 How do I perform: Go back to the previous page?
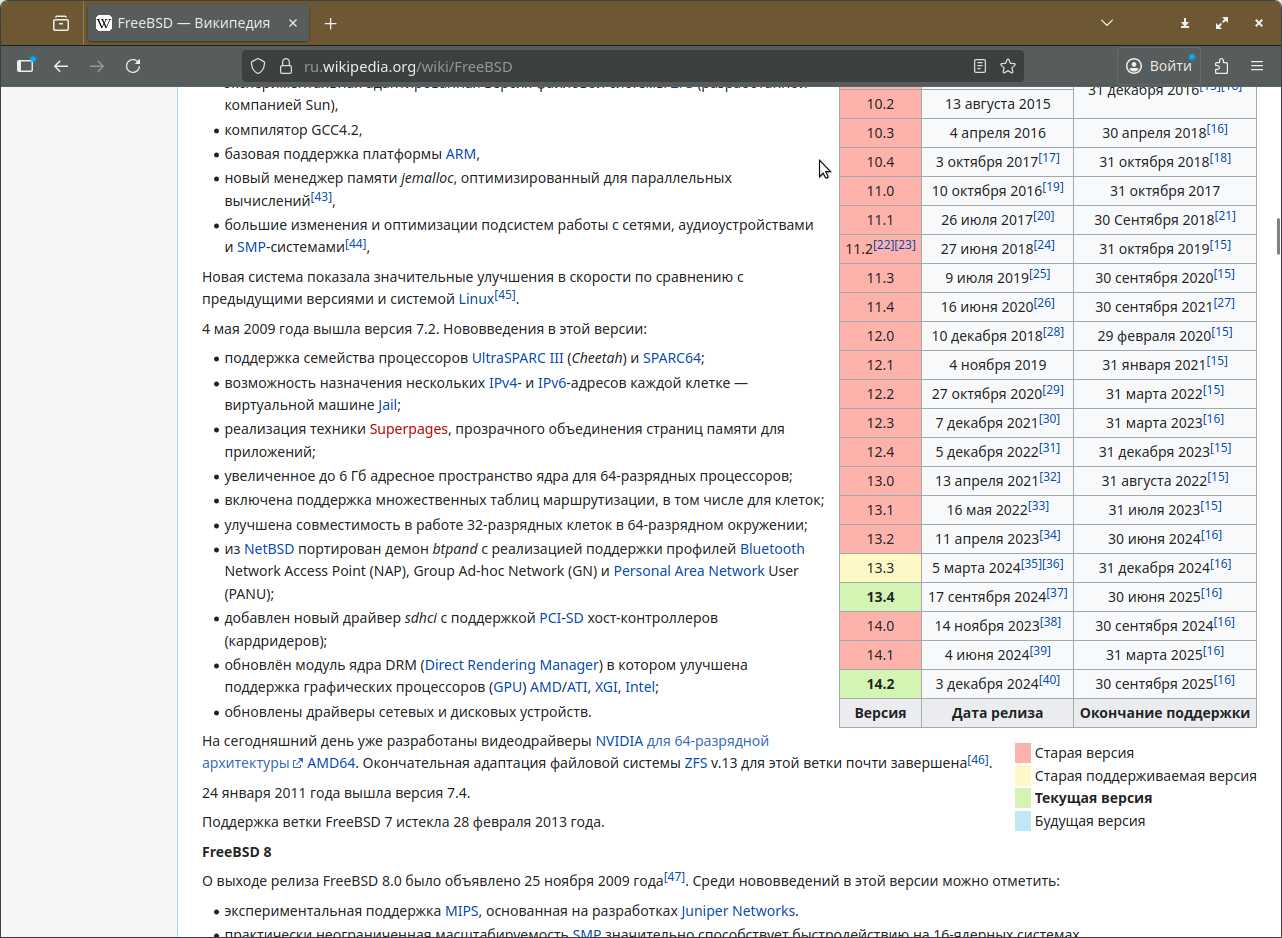(61, 66)
